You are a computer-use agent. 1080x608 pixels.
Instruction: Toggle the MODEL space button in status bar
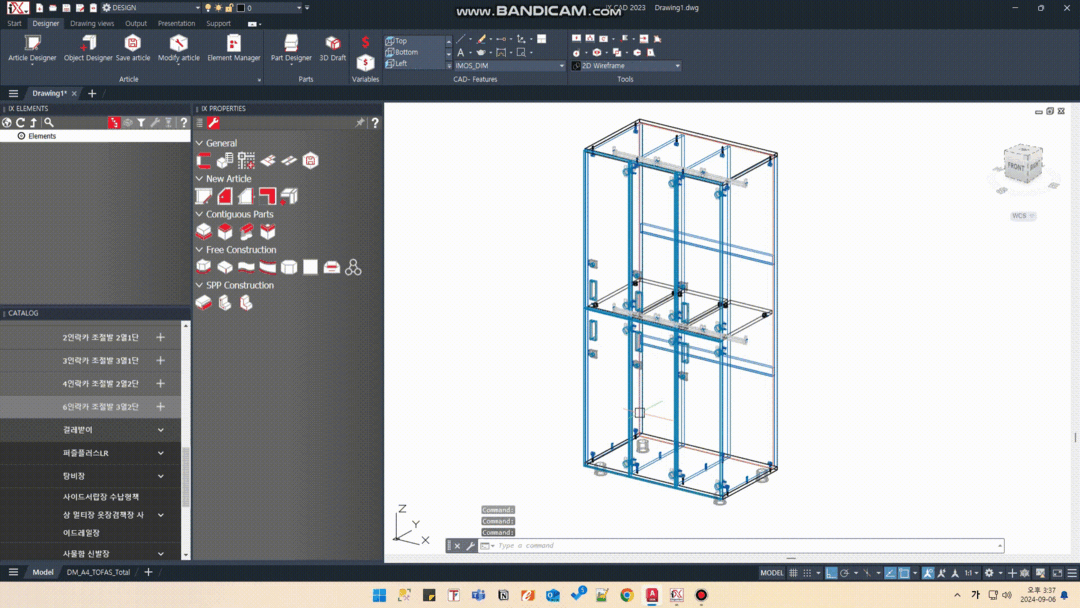pos(771,573)
